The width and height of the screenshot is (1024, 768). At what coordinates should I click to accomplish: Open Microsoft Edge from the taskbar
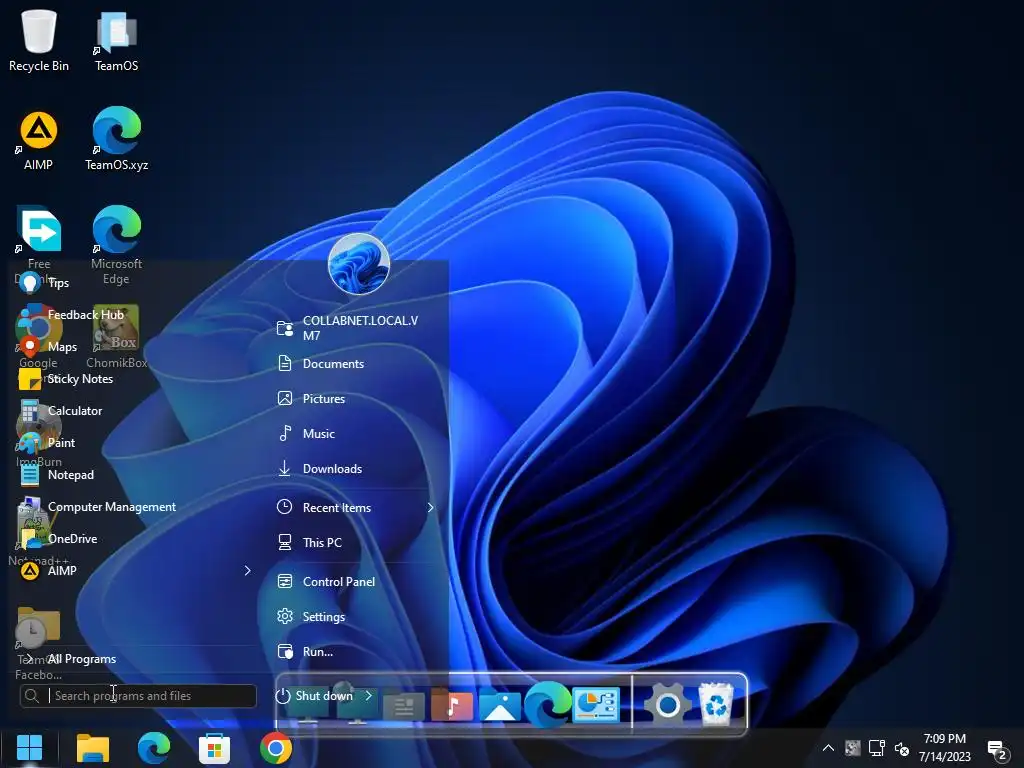pos(153,748)
